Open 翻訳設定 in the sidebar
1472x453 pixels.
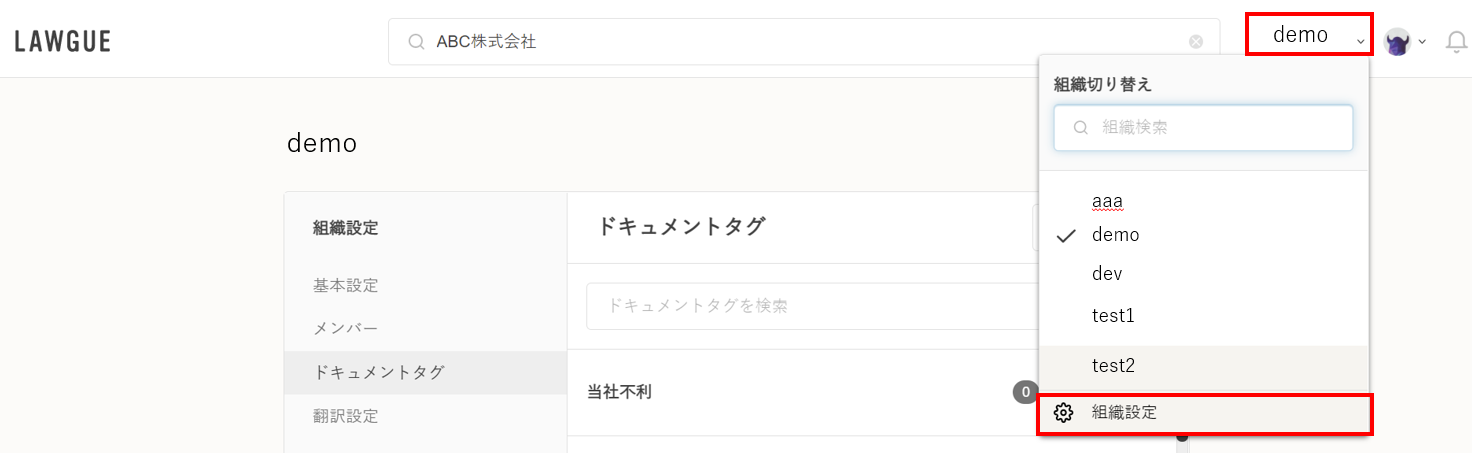pos(345,416)
